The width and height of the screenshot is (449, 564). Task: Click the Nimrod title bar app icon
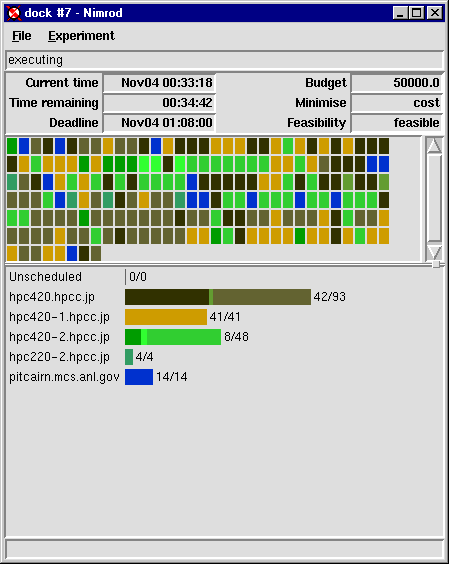coord(14,13)
